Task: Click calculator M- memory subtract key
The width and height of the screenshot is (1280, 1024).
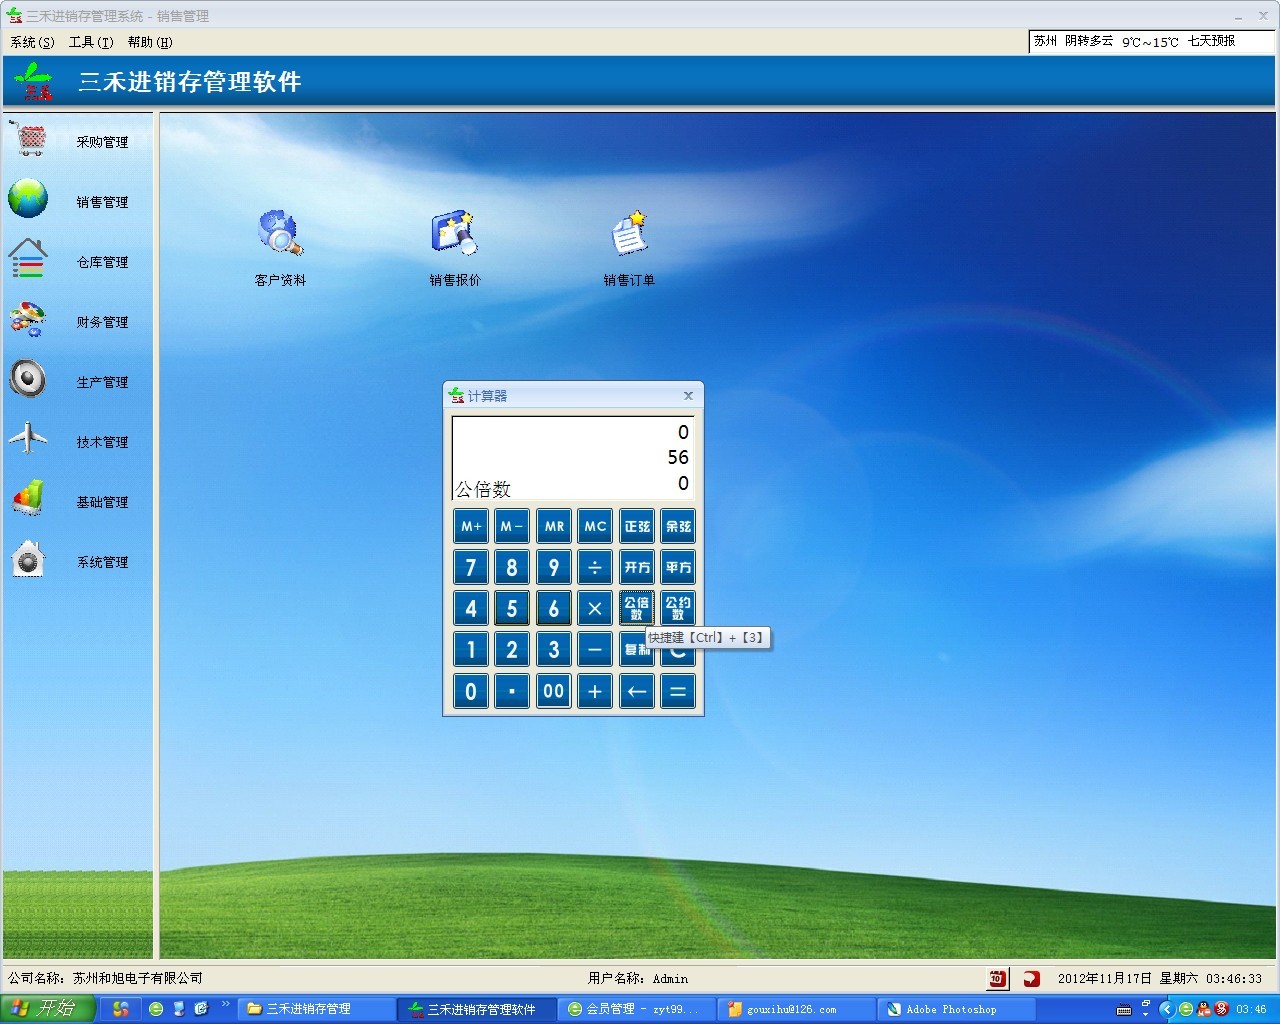Action: click(x=512, y=526)
